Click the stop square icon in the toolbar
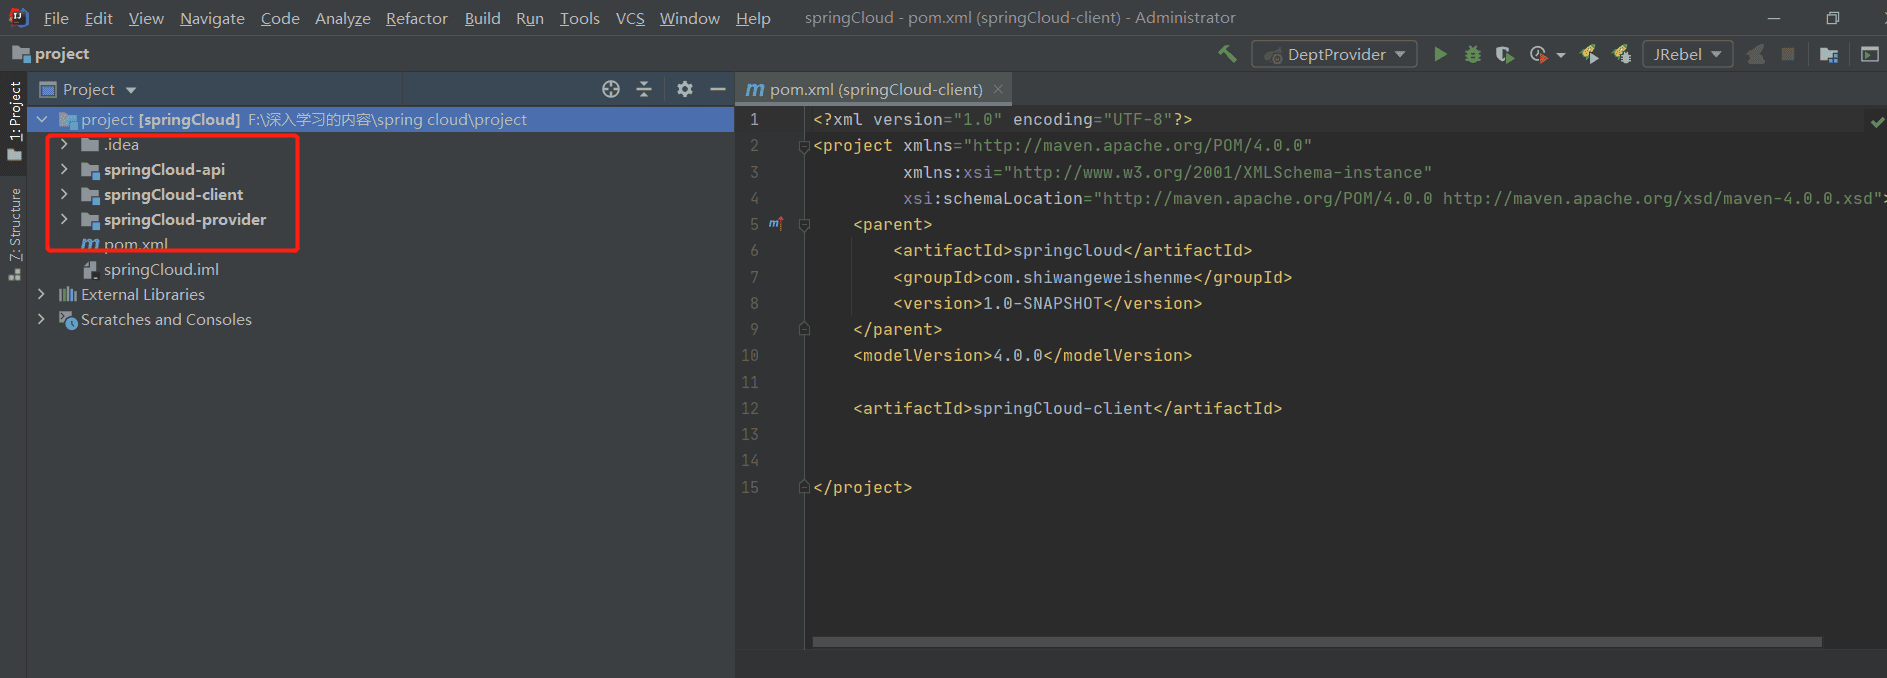 1788,54
